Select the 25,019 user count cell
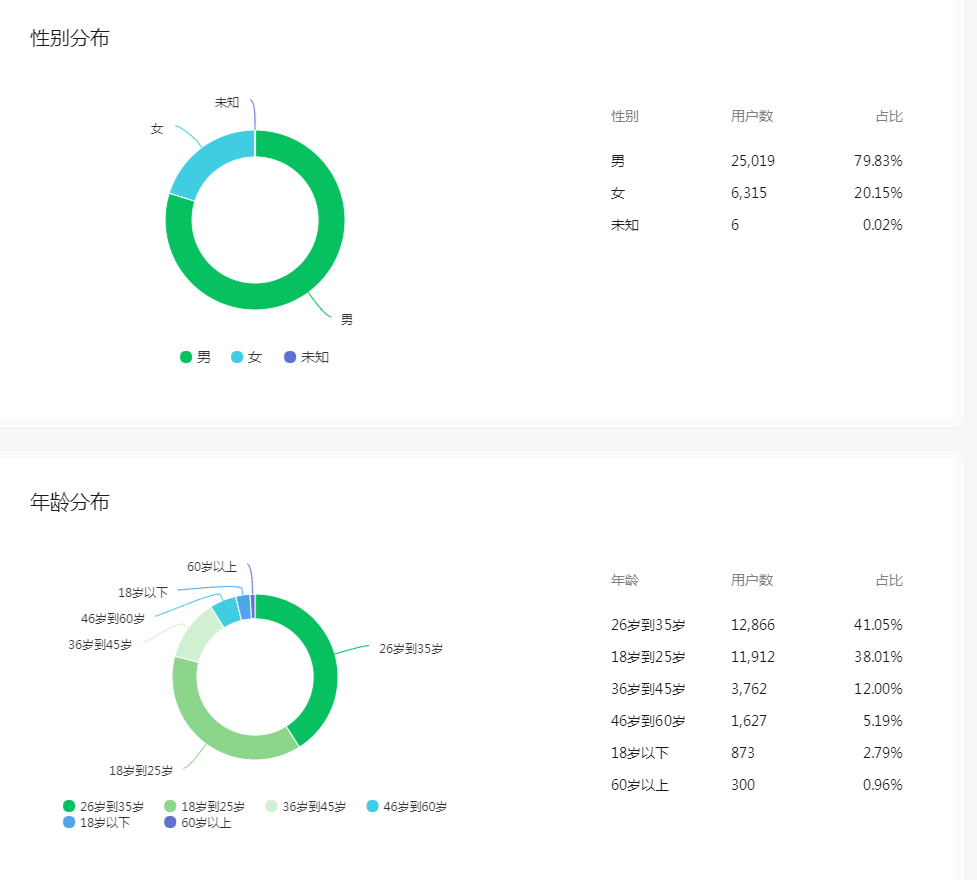This screenshot has height=880, width=977. click(x=752, y=161)
